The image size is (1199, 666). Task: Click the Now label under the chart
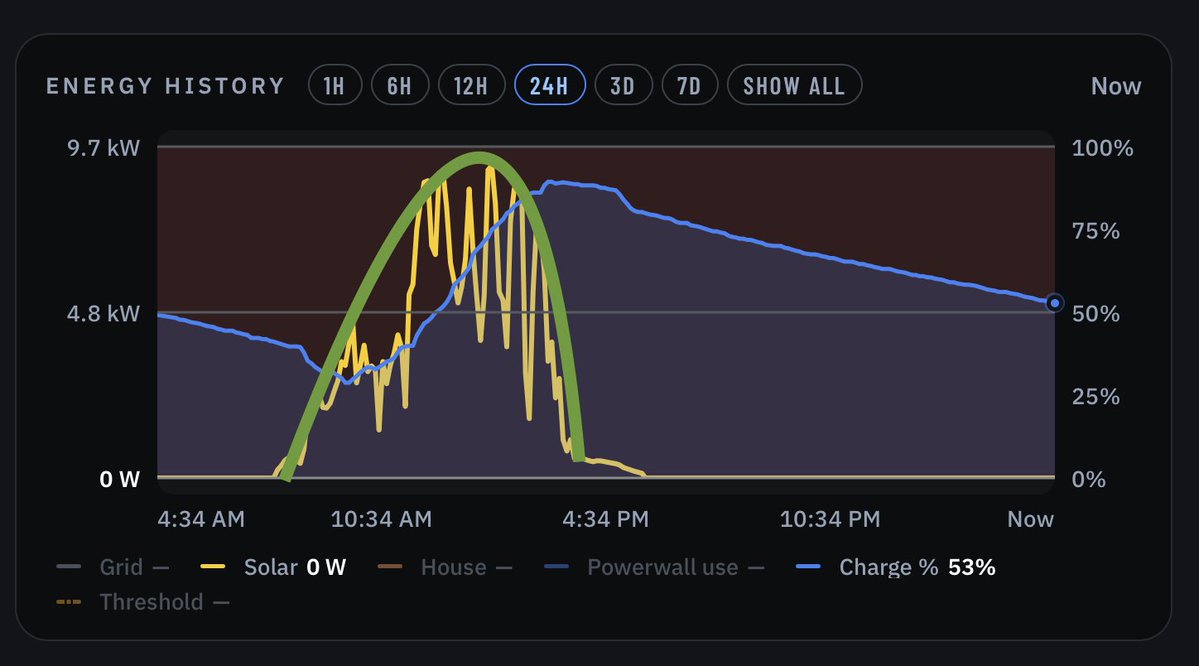click(x=1030, y=519)
